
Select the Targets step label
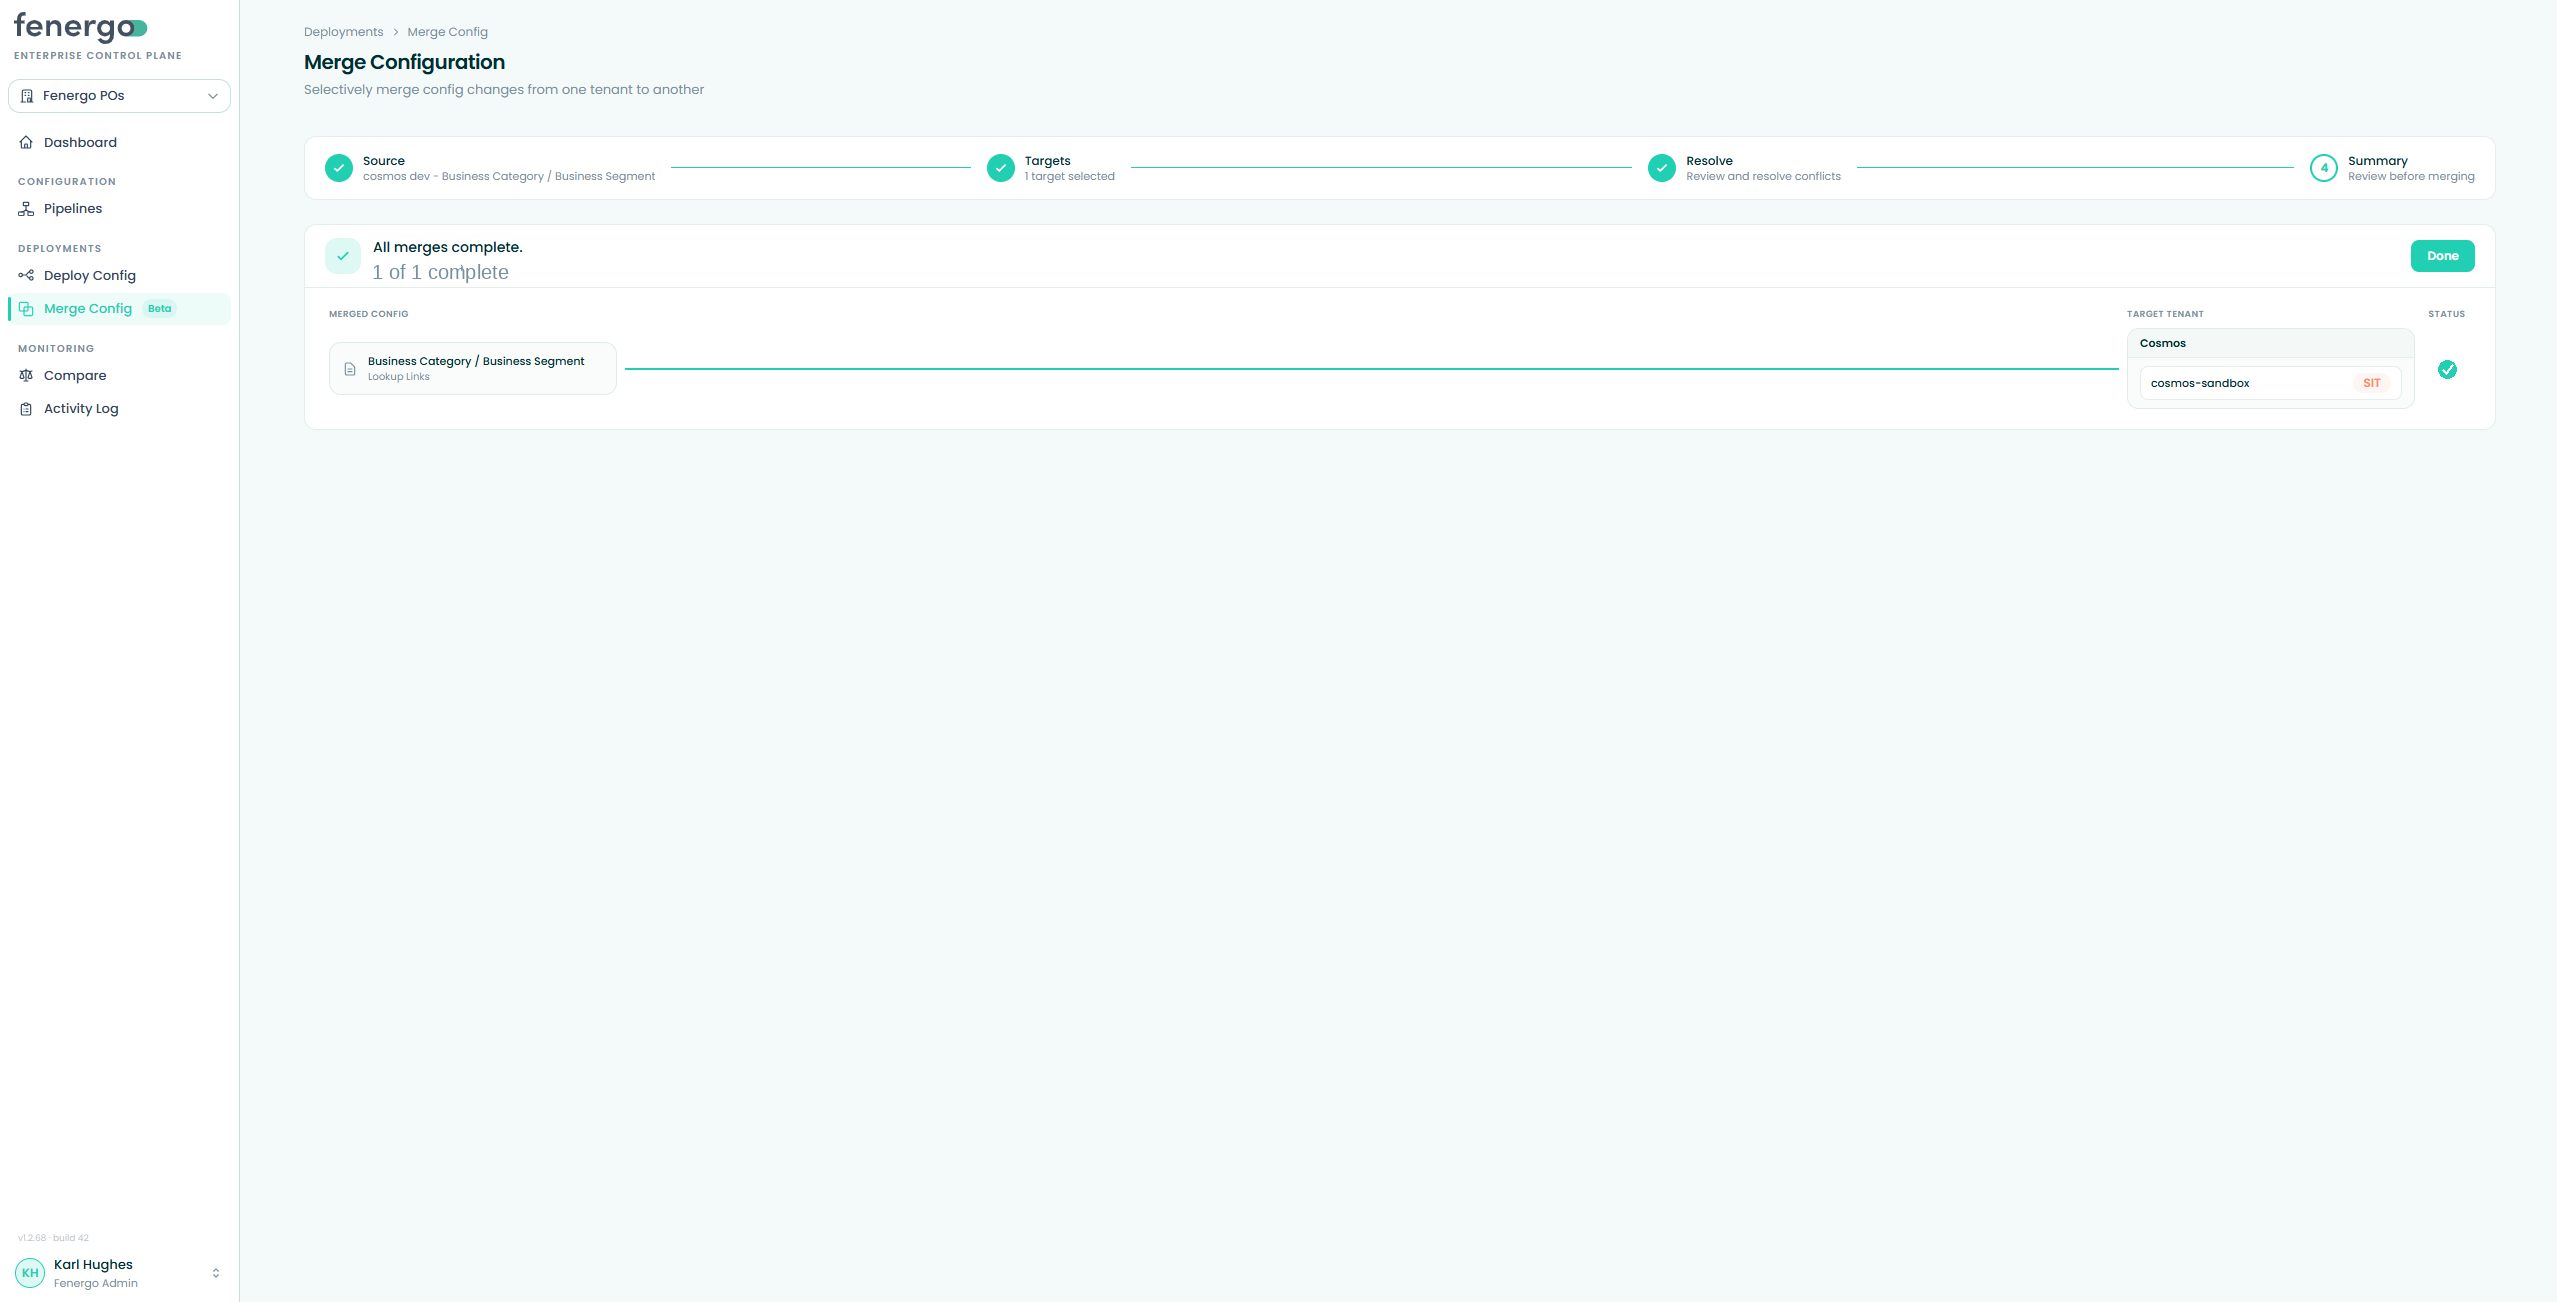point(1047,161)
